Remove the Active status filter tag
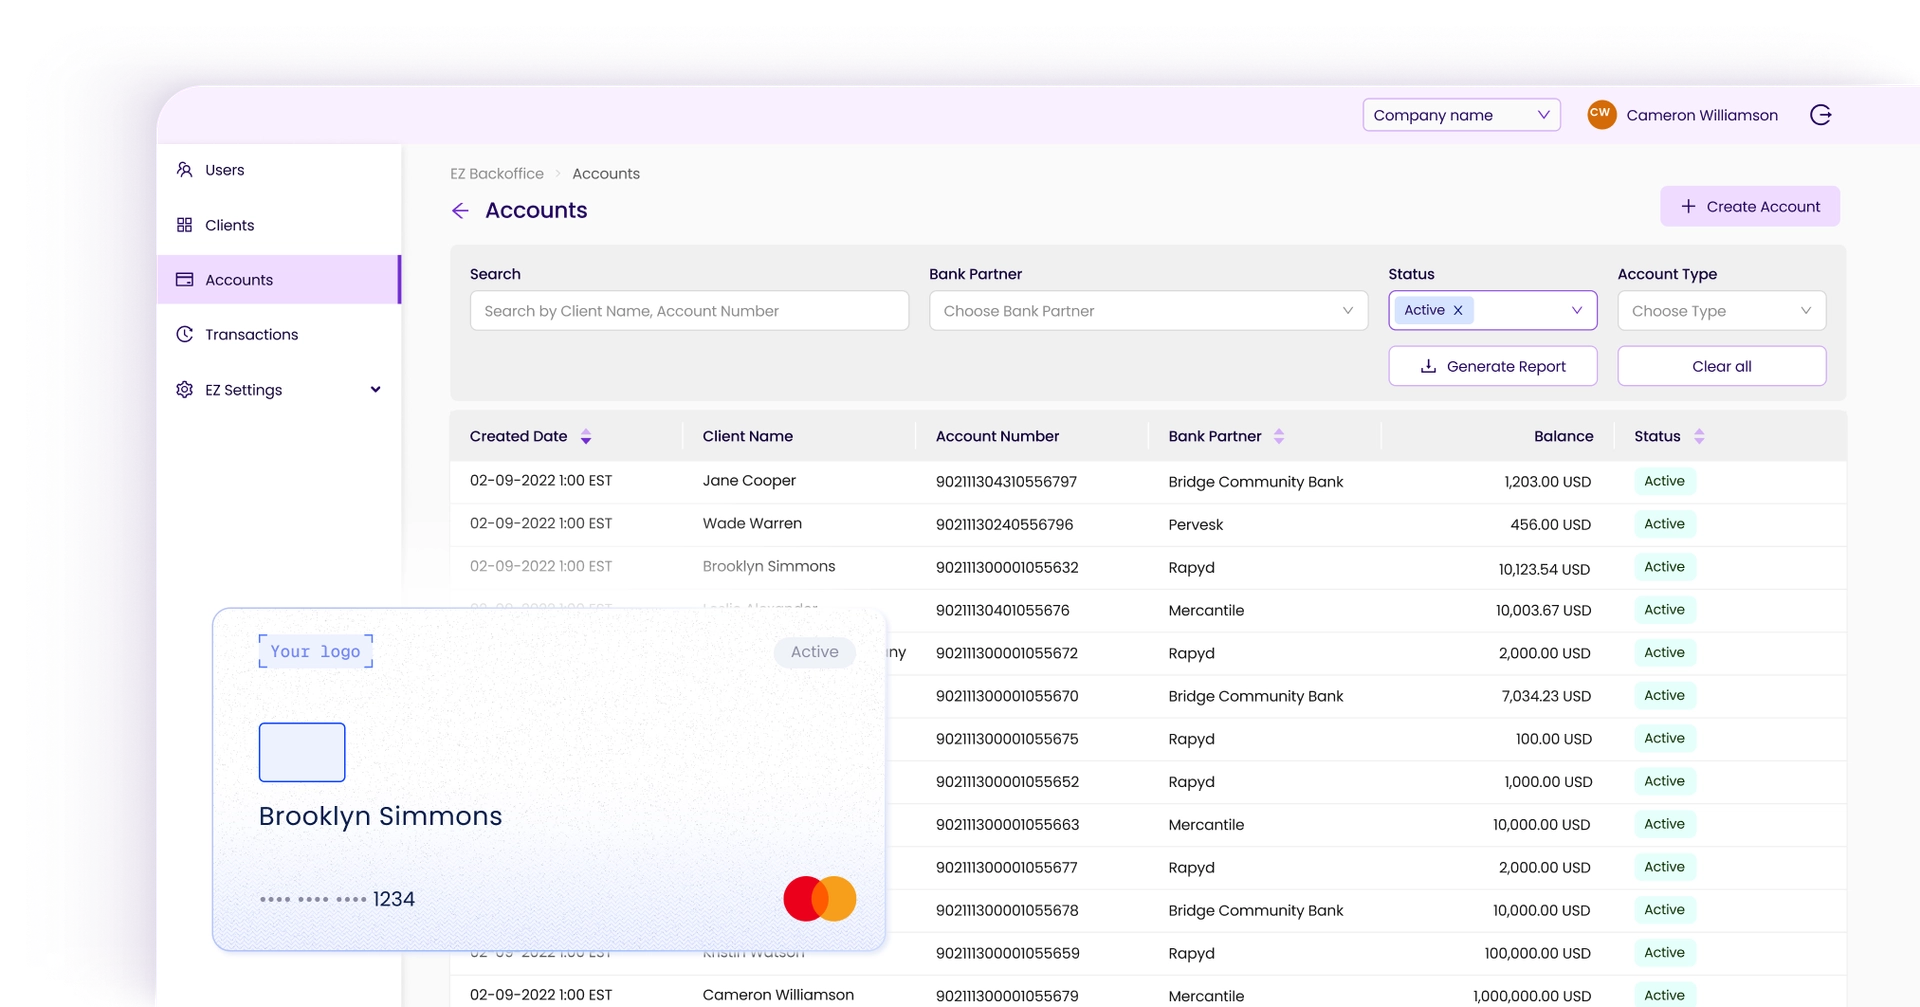Viewport: 1920px width, 1007px height. 1458,310
